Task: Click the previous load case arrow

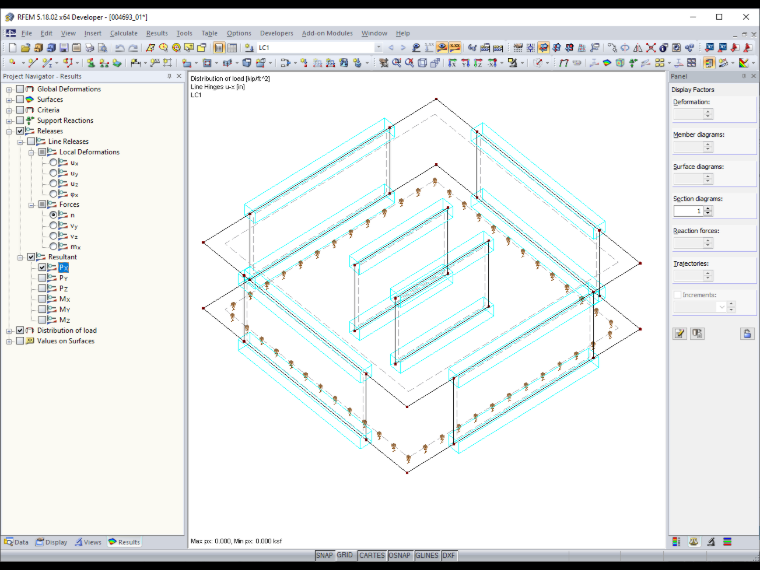Action: click(391, 48)
